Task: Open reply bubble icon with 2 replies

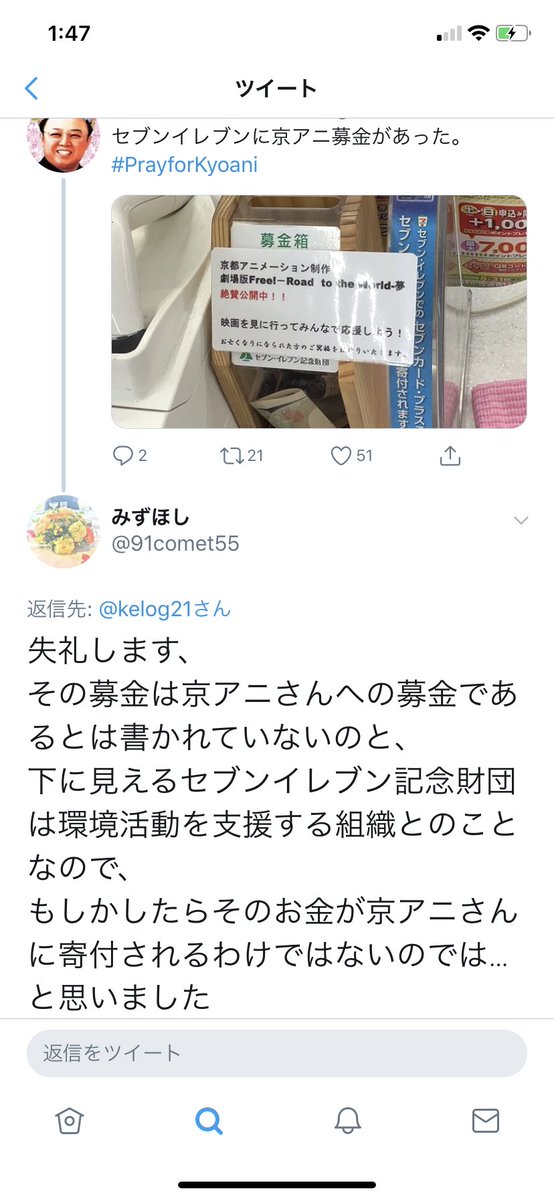Action: coord(122,456)
